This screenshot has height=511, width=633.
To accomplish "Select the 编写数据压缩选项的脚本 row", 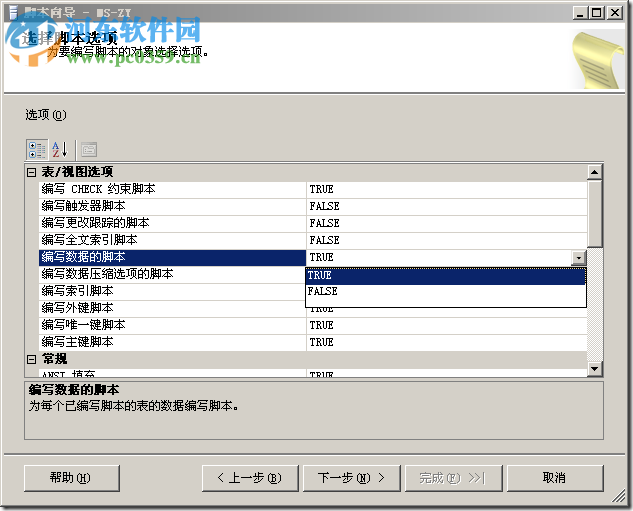I will pyautogui.click(x=173, y=274).
